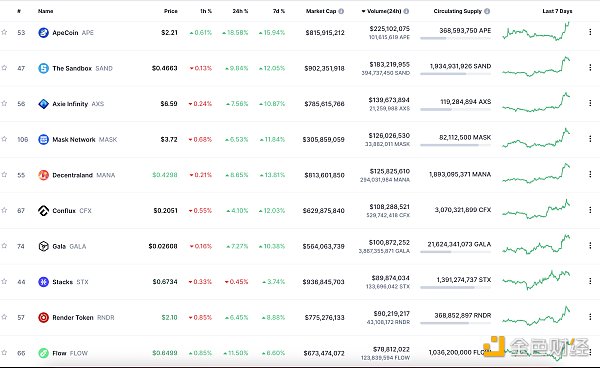Image resolution: width=600 pixels, height=368 pixels.
Task: Sort by Price column header
Action: [x=171, y=11]
